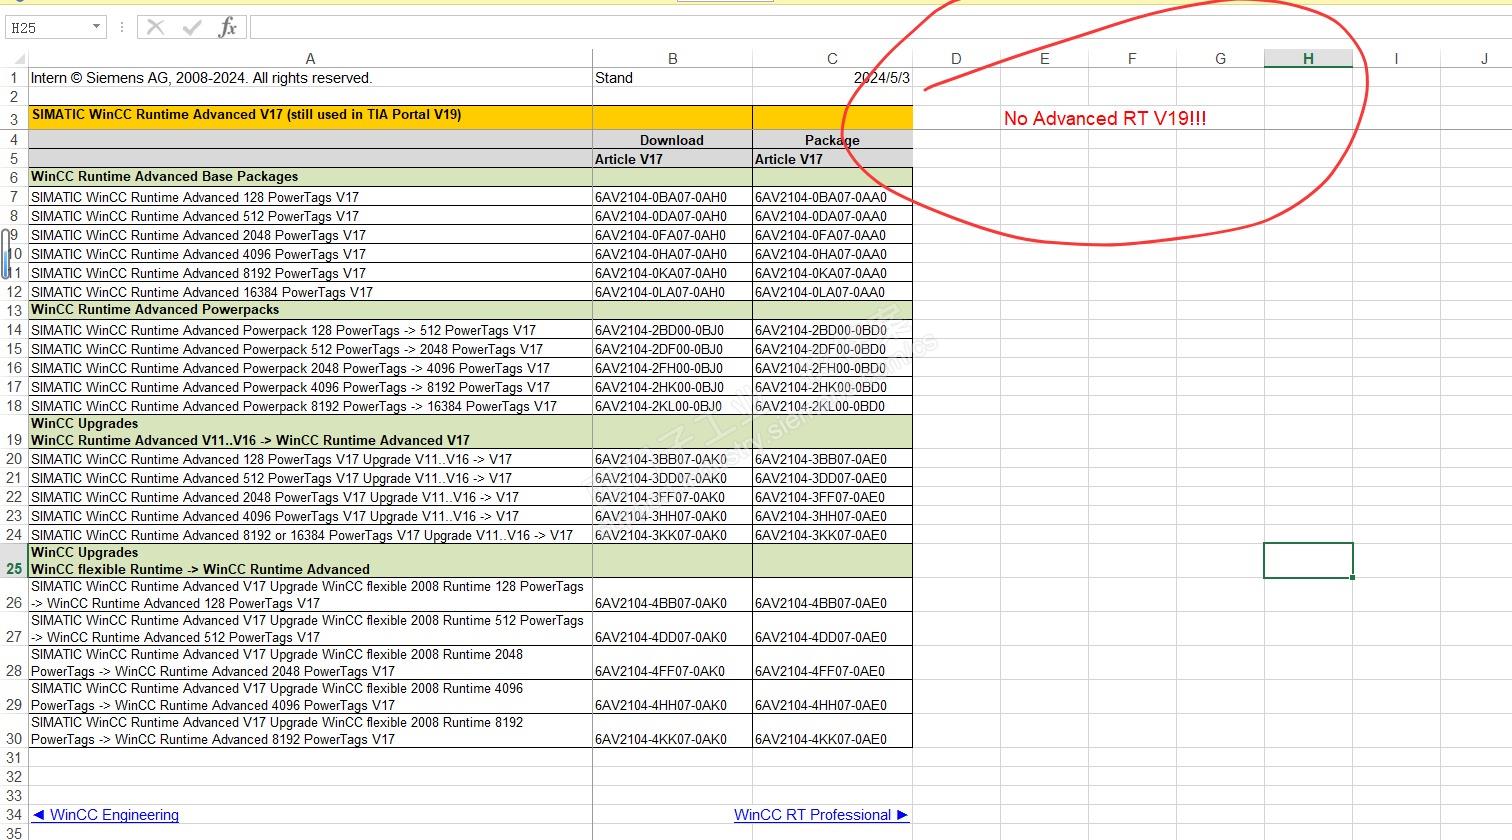Click package article 6AV2104-3HH07-0AE0
The width and height of the screenshot is (1512, 840).
[832, 516]
